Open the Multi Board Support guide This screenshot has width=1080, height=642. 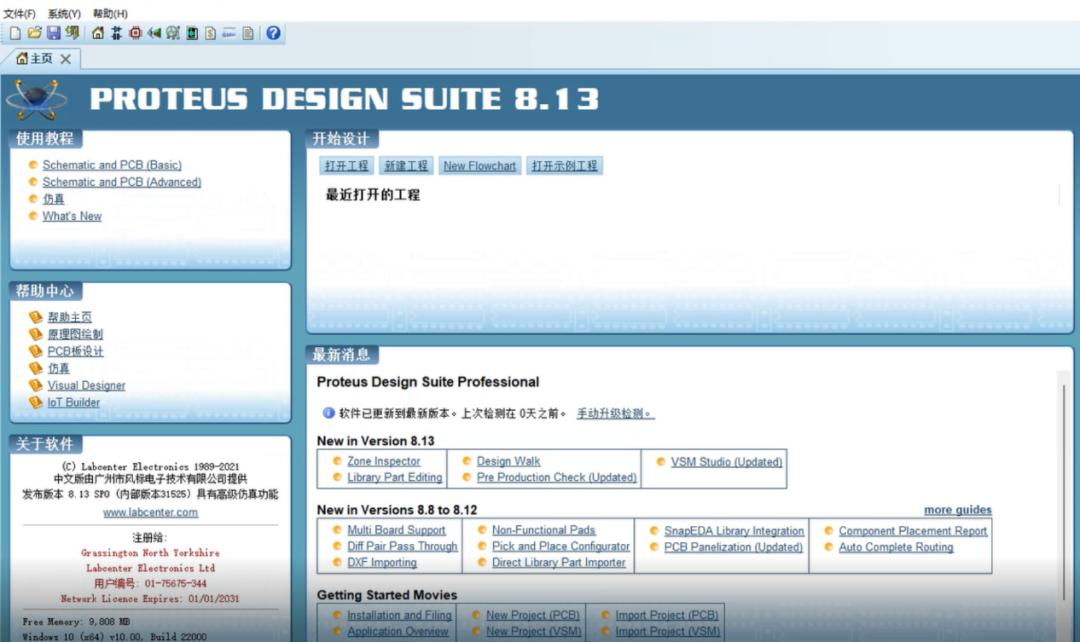pos(397,530)
